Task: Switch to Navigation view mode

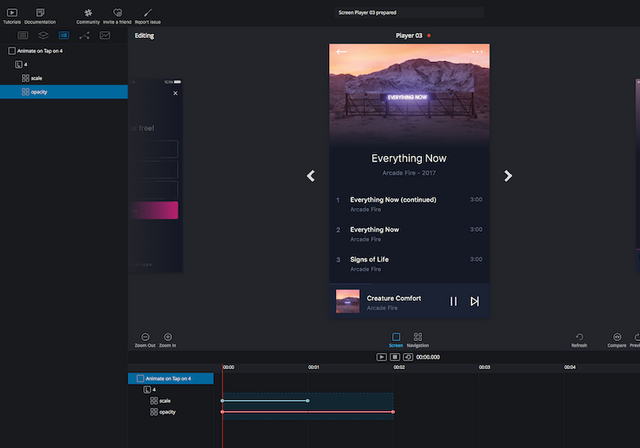Action: coord(418,337)
